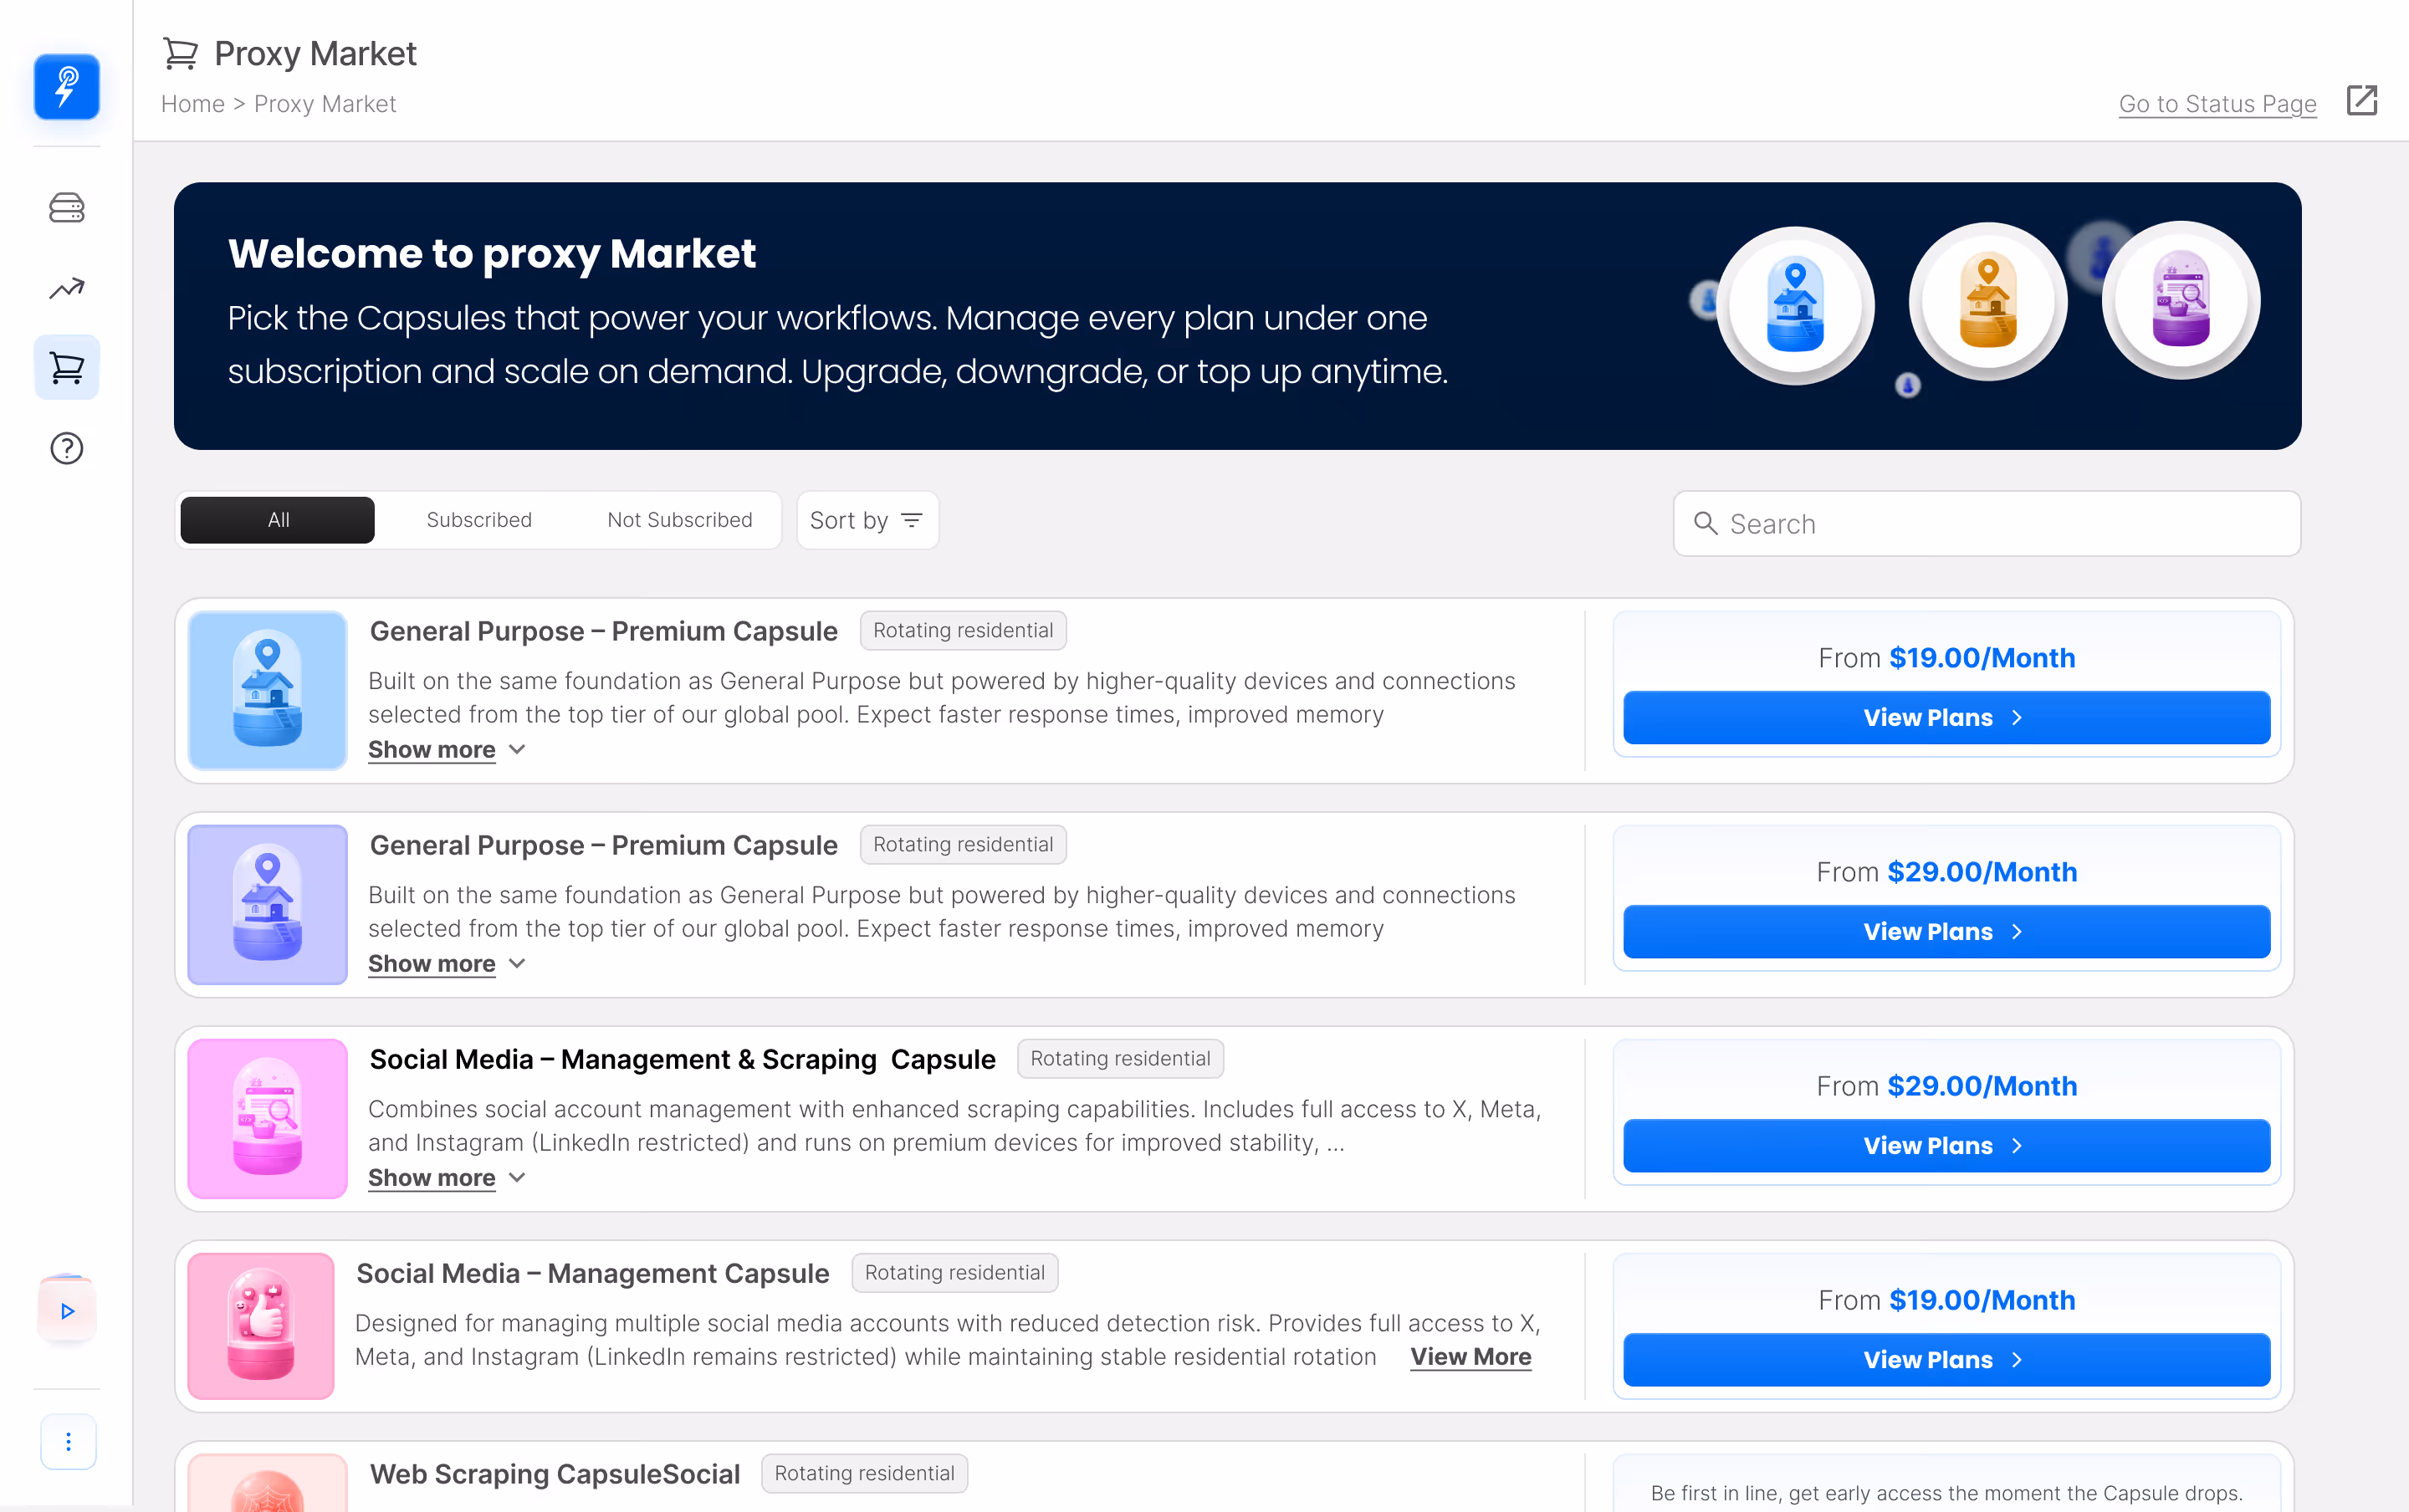
Task: Click the play button sidebar icon
Action: 67,1310
